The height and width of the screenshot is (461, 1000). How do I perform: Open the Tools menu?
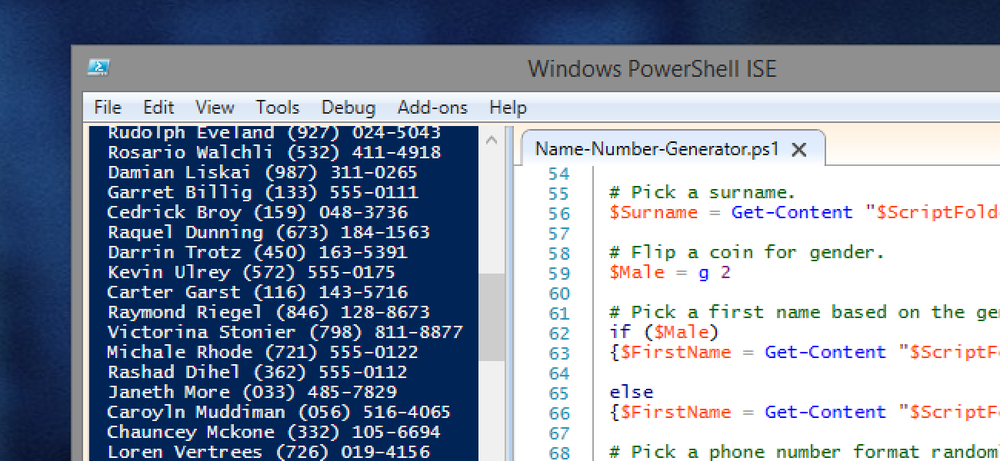coord(277,107)
